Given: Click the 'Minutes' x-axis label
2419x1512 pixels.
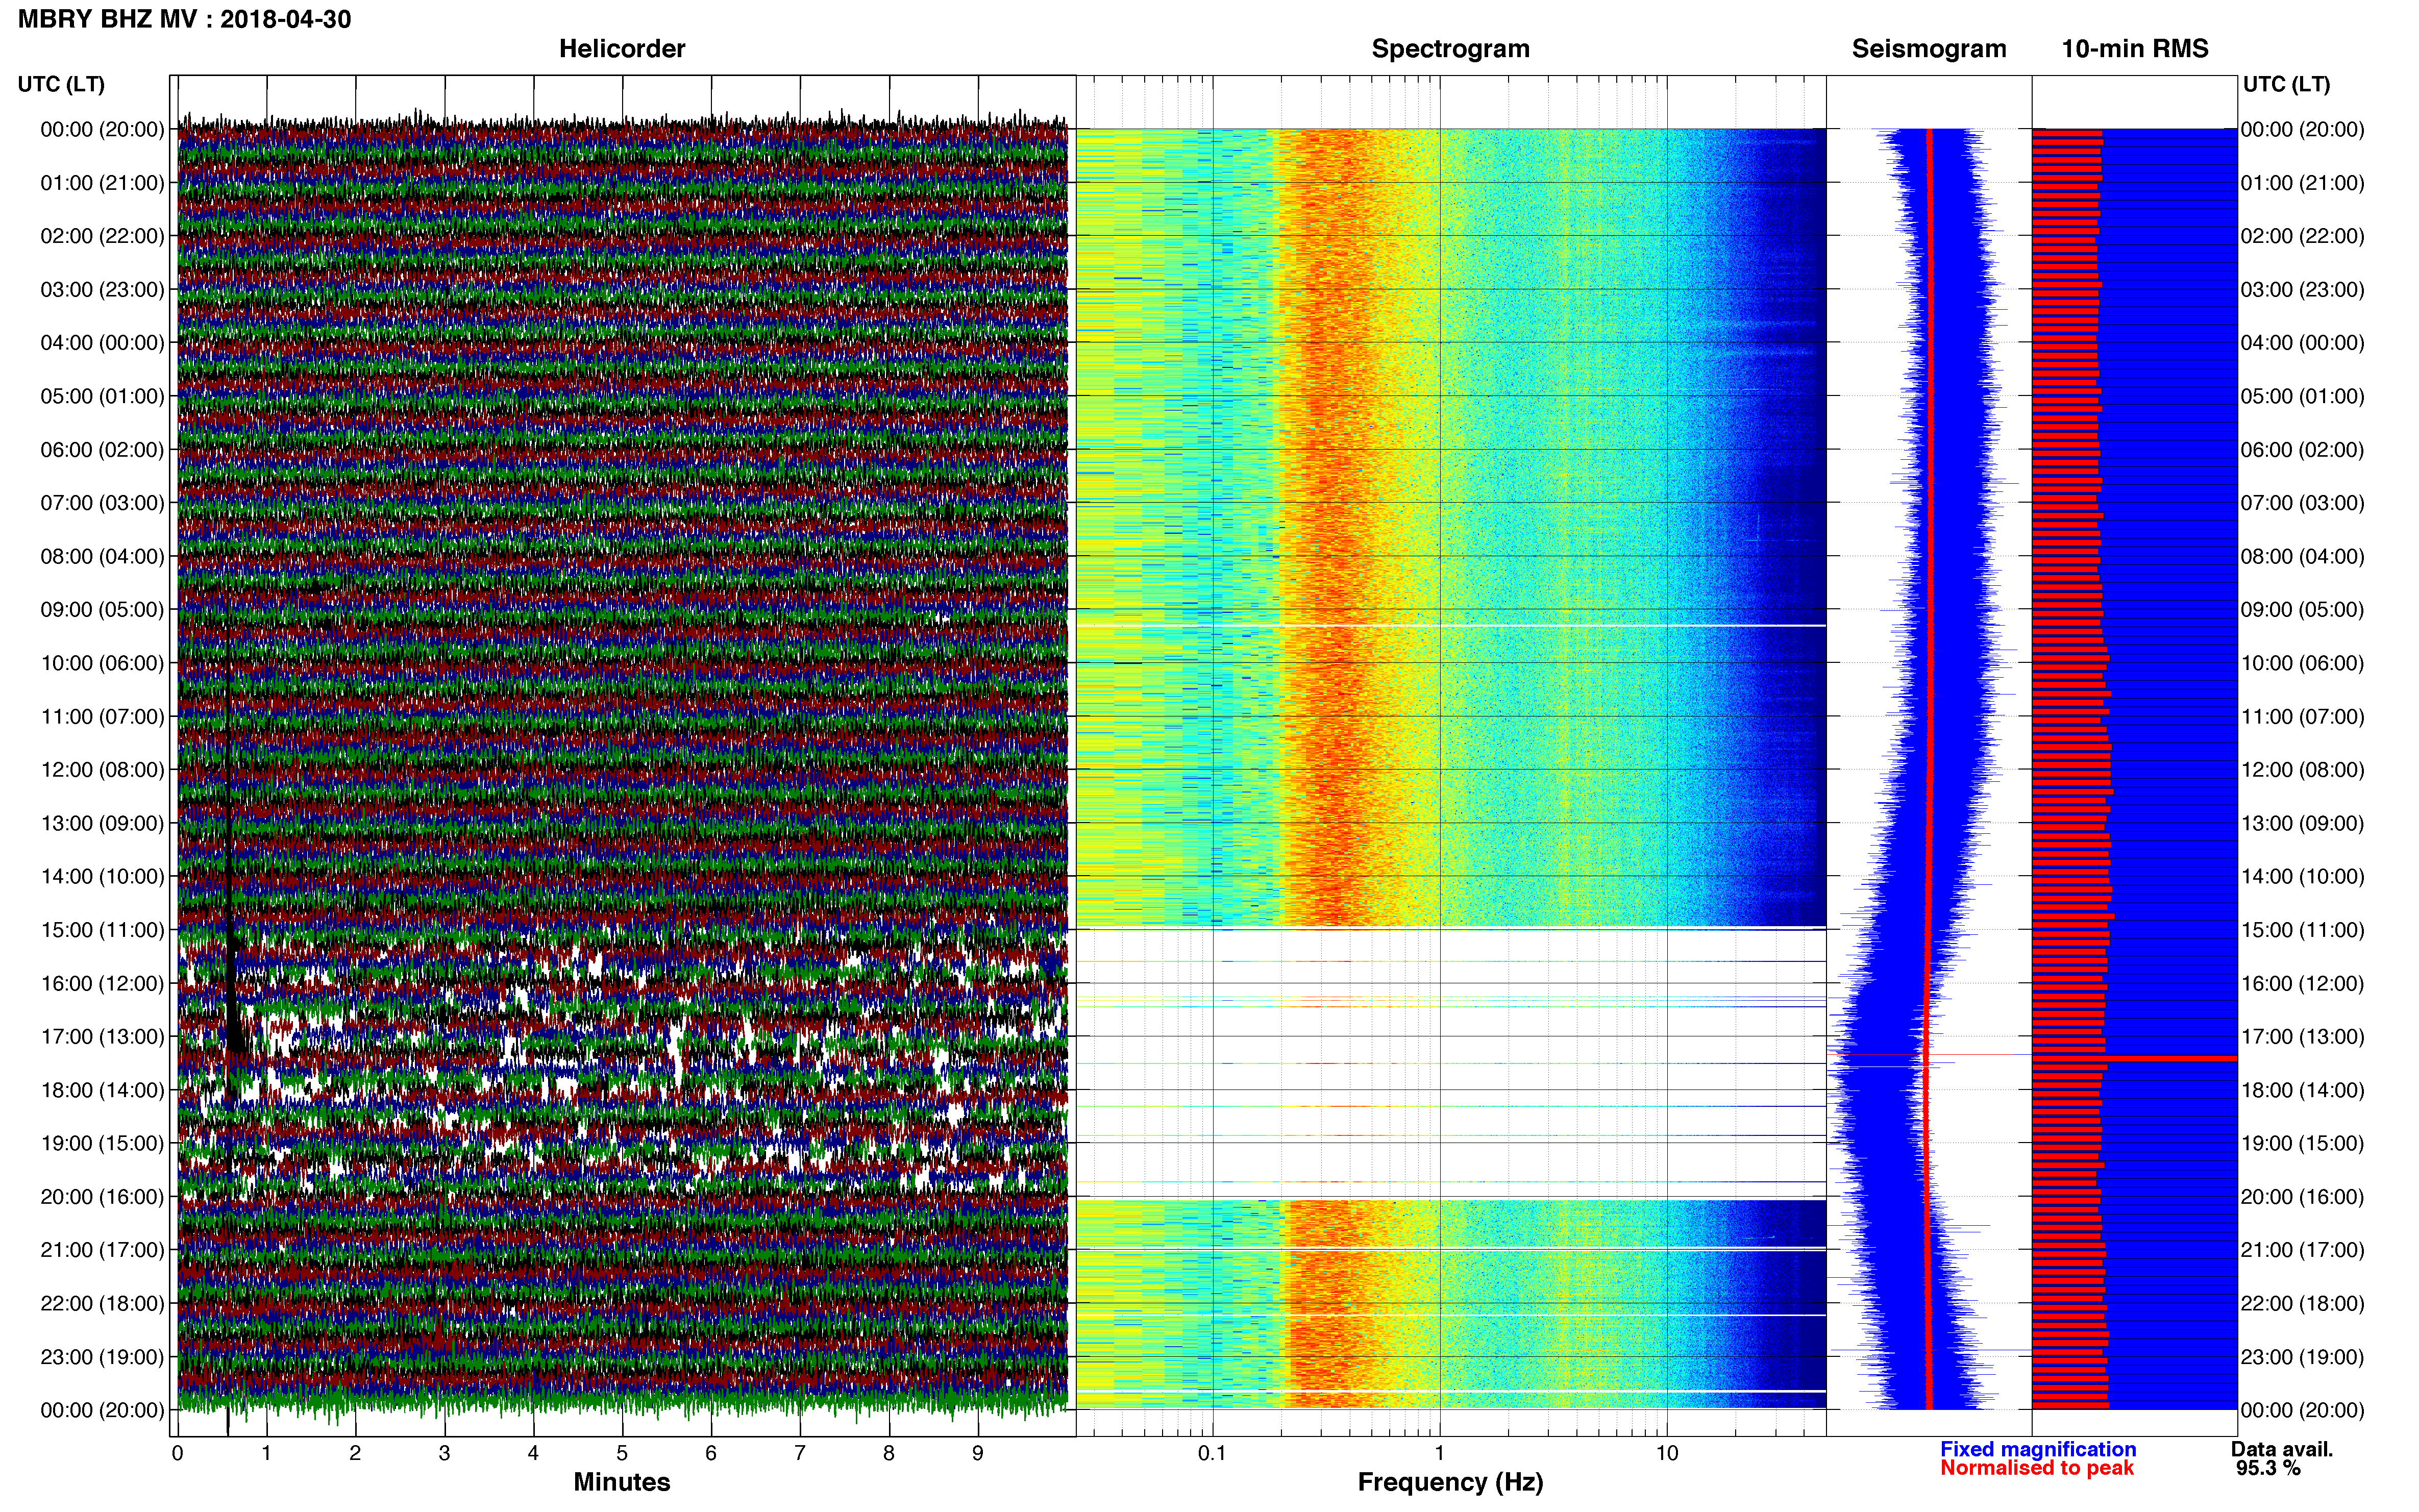Looking at the screenshot, I should coord(622,1482).
